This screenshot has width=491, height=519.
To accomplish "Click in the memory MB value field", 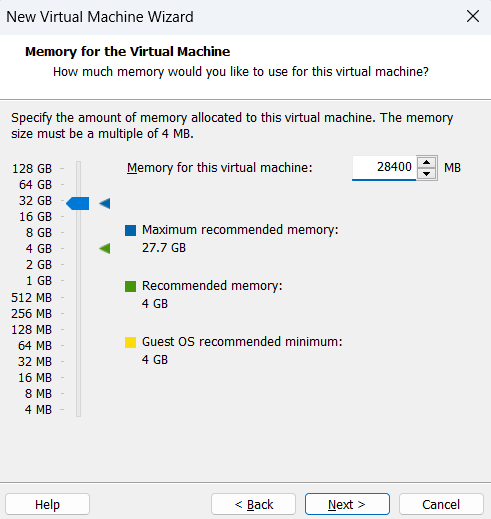I will click(x=384, y=167).
